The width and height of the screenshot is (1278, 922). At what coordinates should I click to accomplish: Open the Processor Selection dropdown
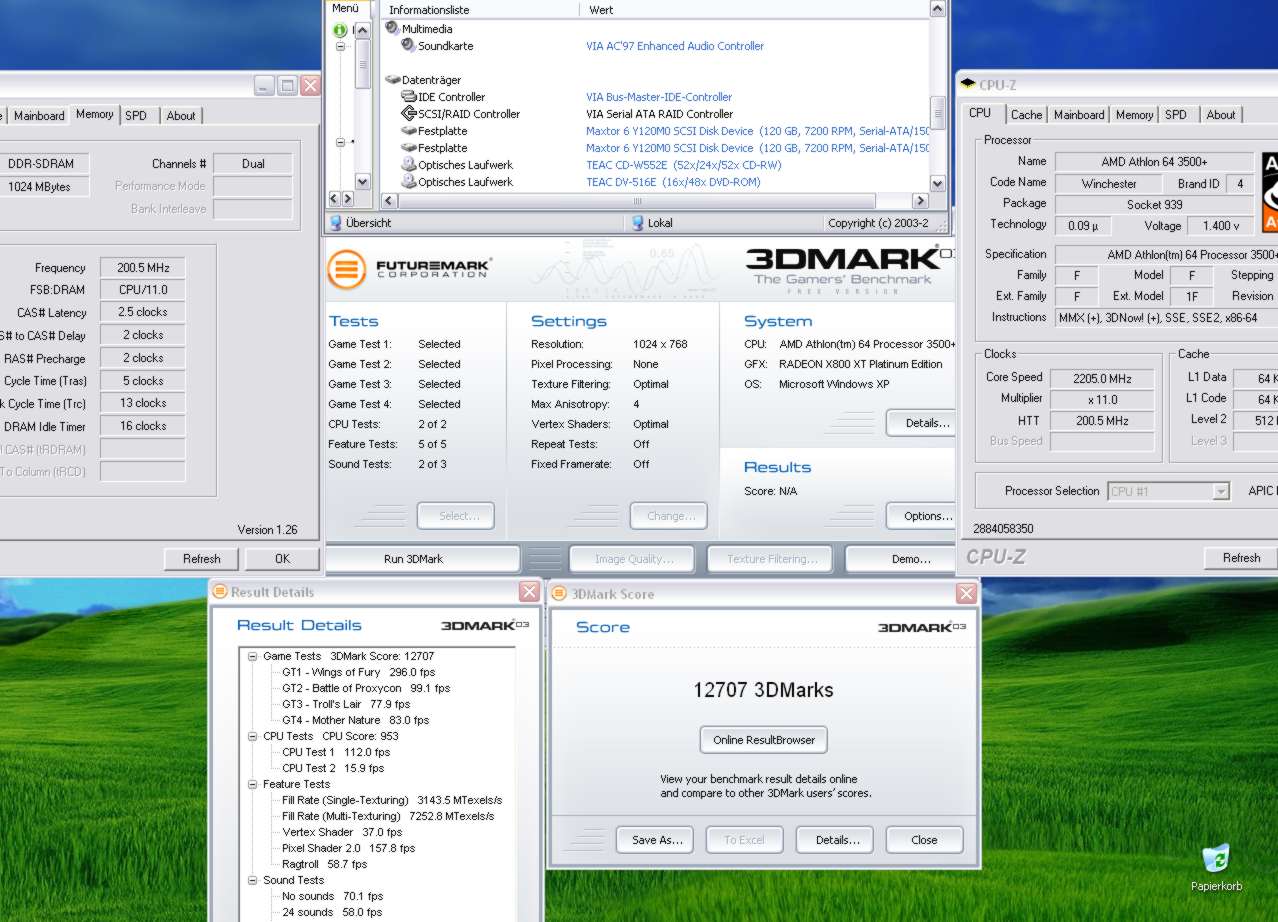1220,491
